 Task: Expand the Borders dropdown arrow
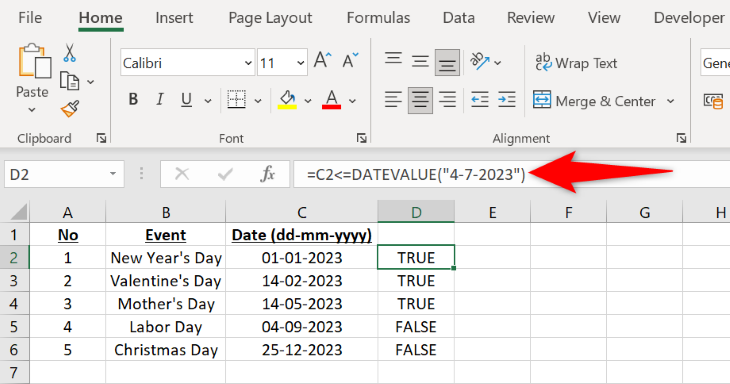(258, 101)
